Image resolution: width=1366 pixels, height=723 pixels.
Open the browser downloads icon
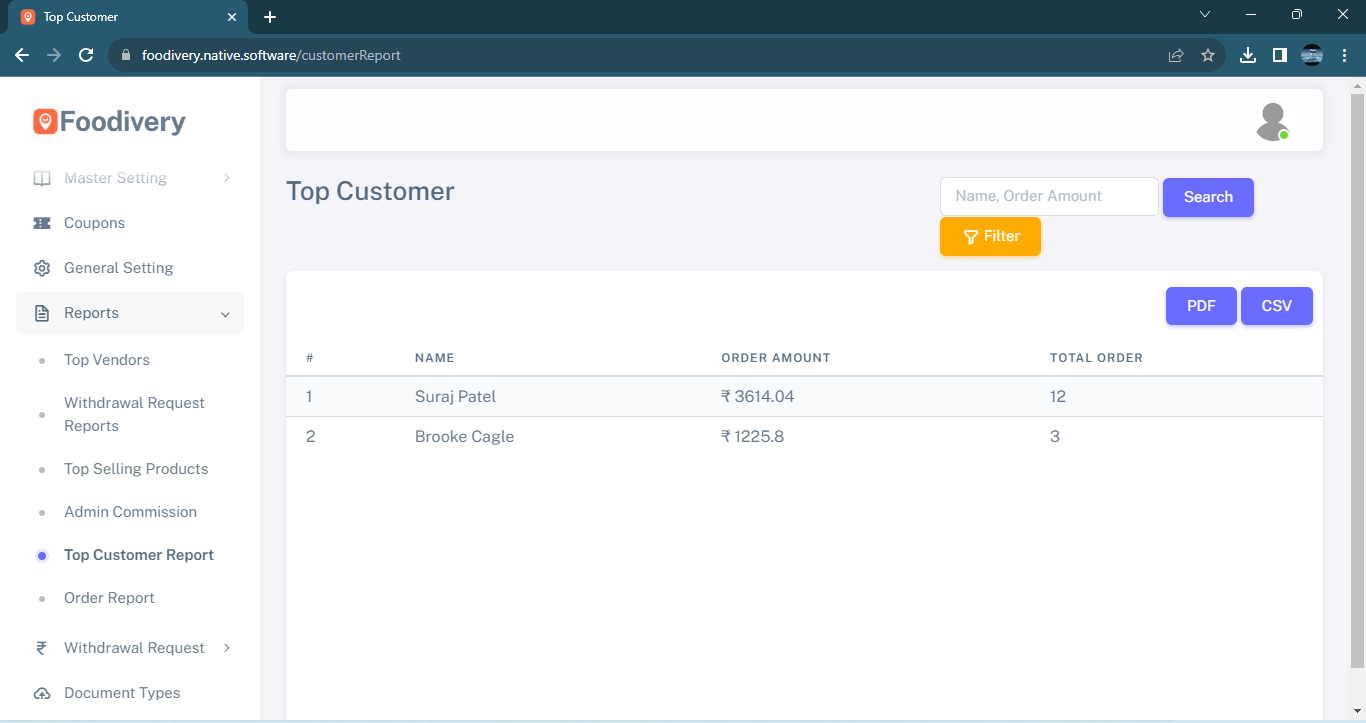pos(1248,55)
